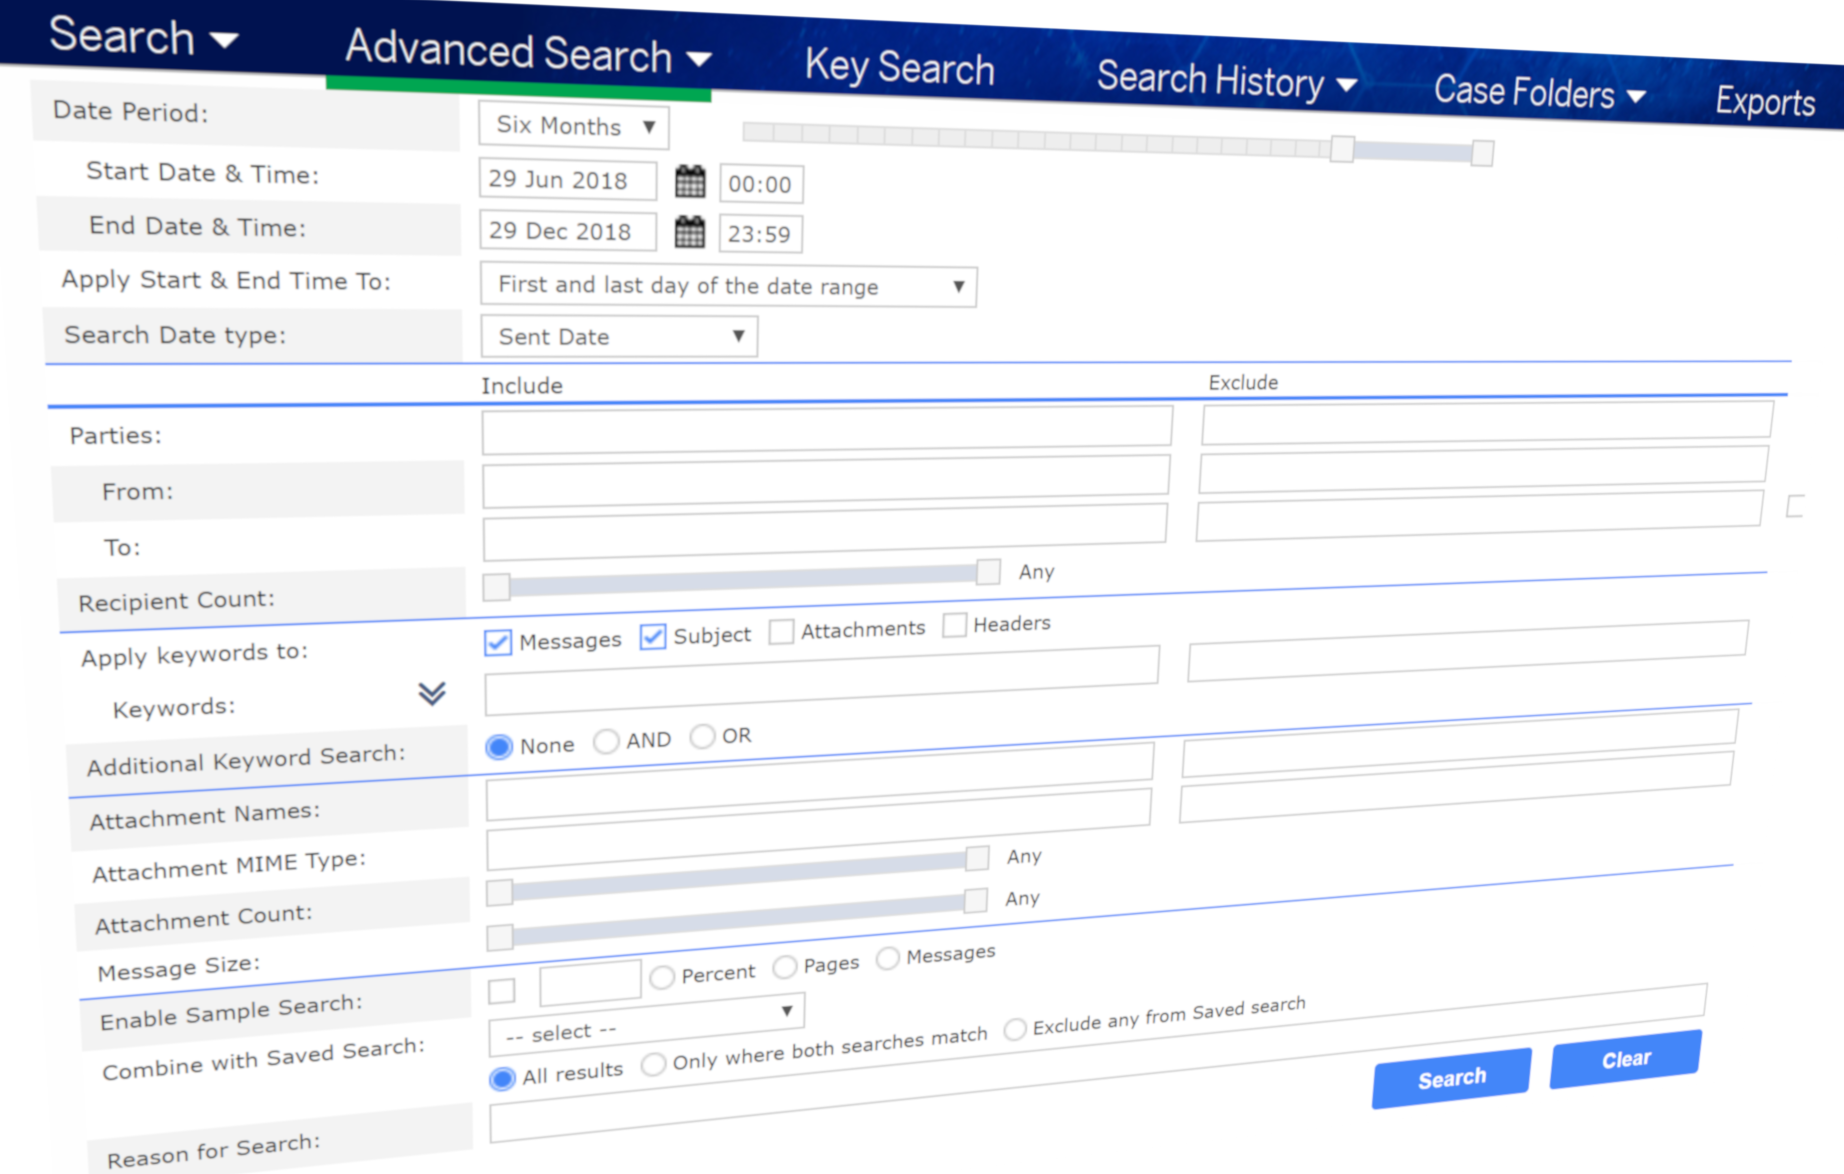Click the Parties exclude field

click(x=1487, y=422)
